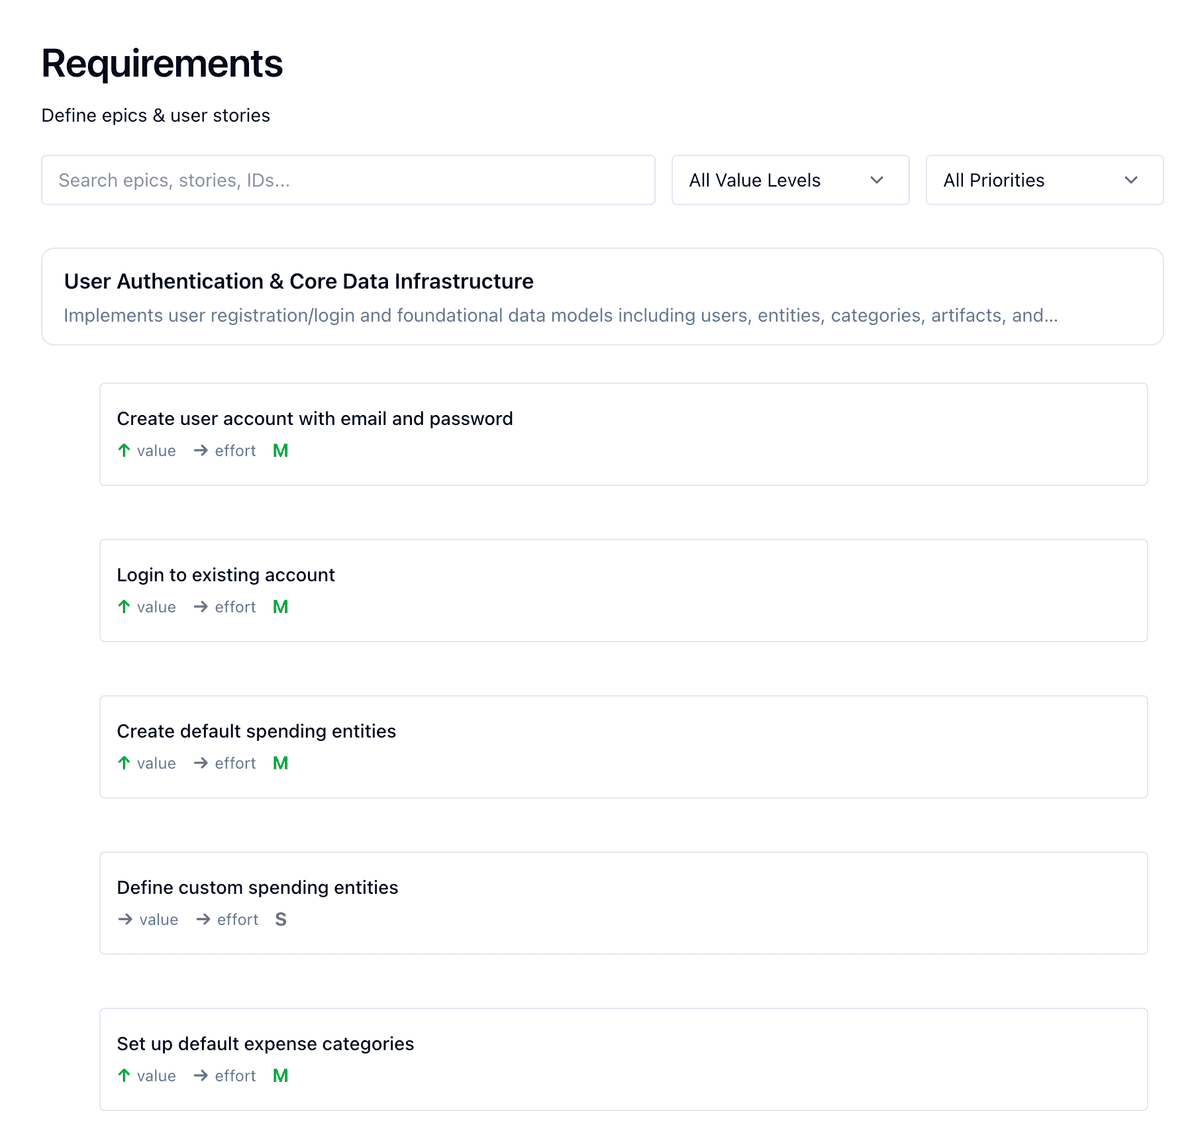Image resolution: width=1200 pixels, height=1144 pixels.
Task: Click the right-arrow value icon on "Define custom spending entities"
Action: [124, 919]
